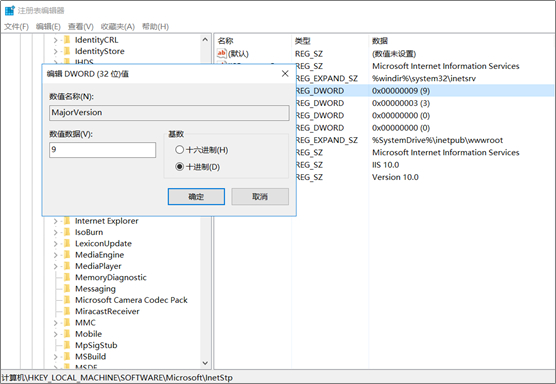
Task: Click the MSBuild folder icon
Action: (67, 356)
